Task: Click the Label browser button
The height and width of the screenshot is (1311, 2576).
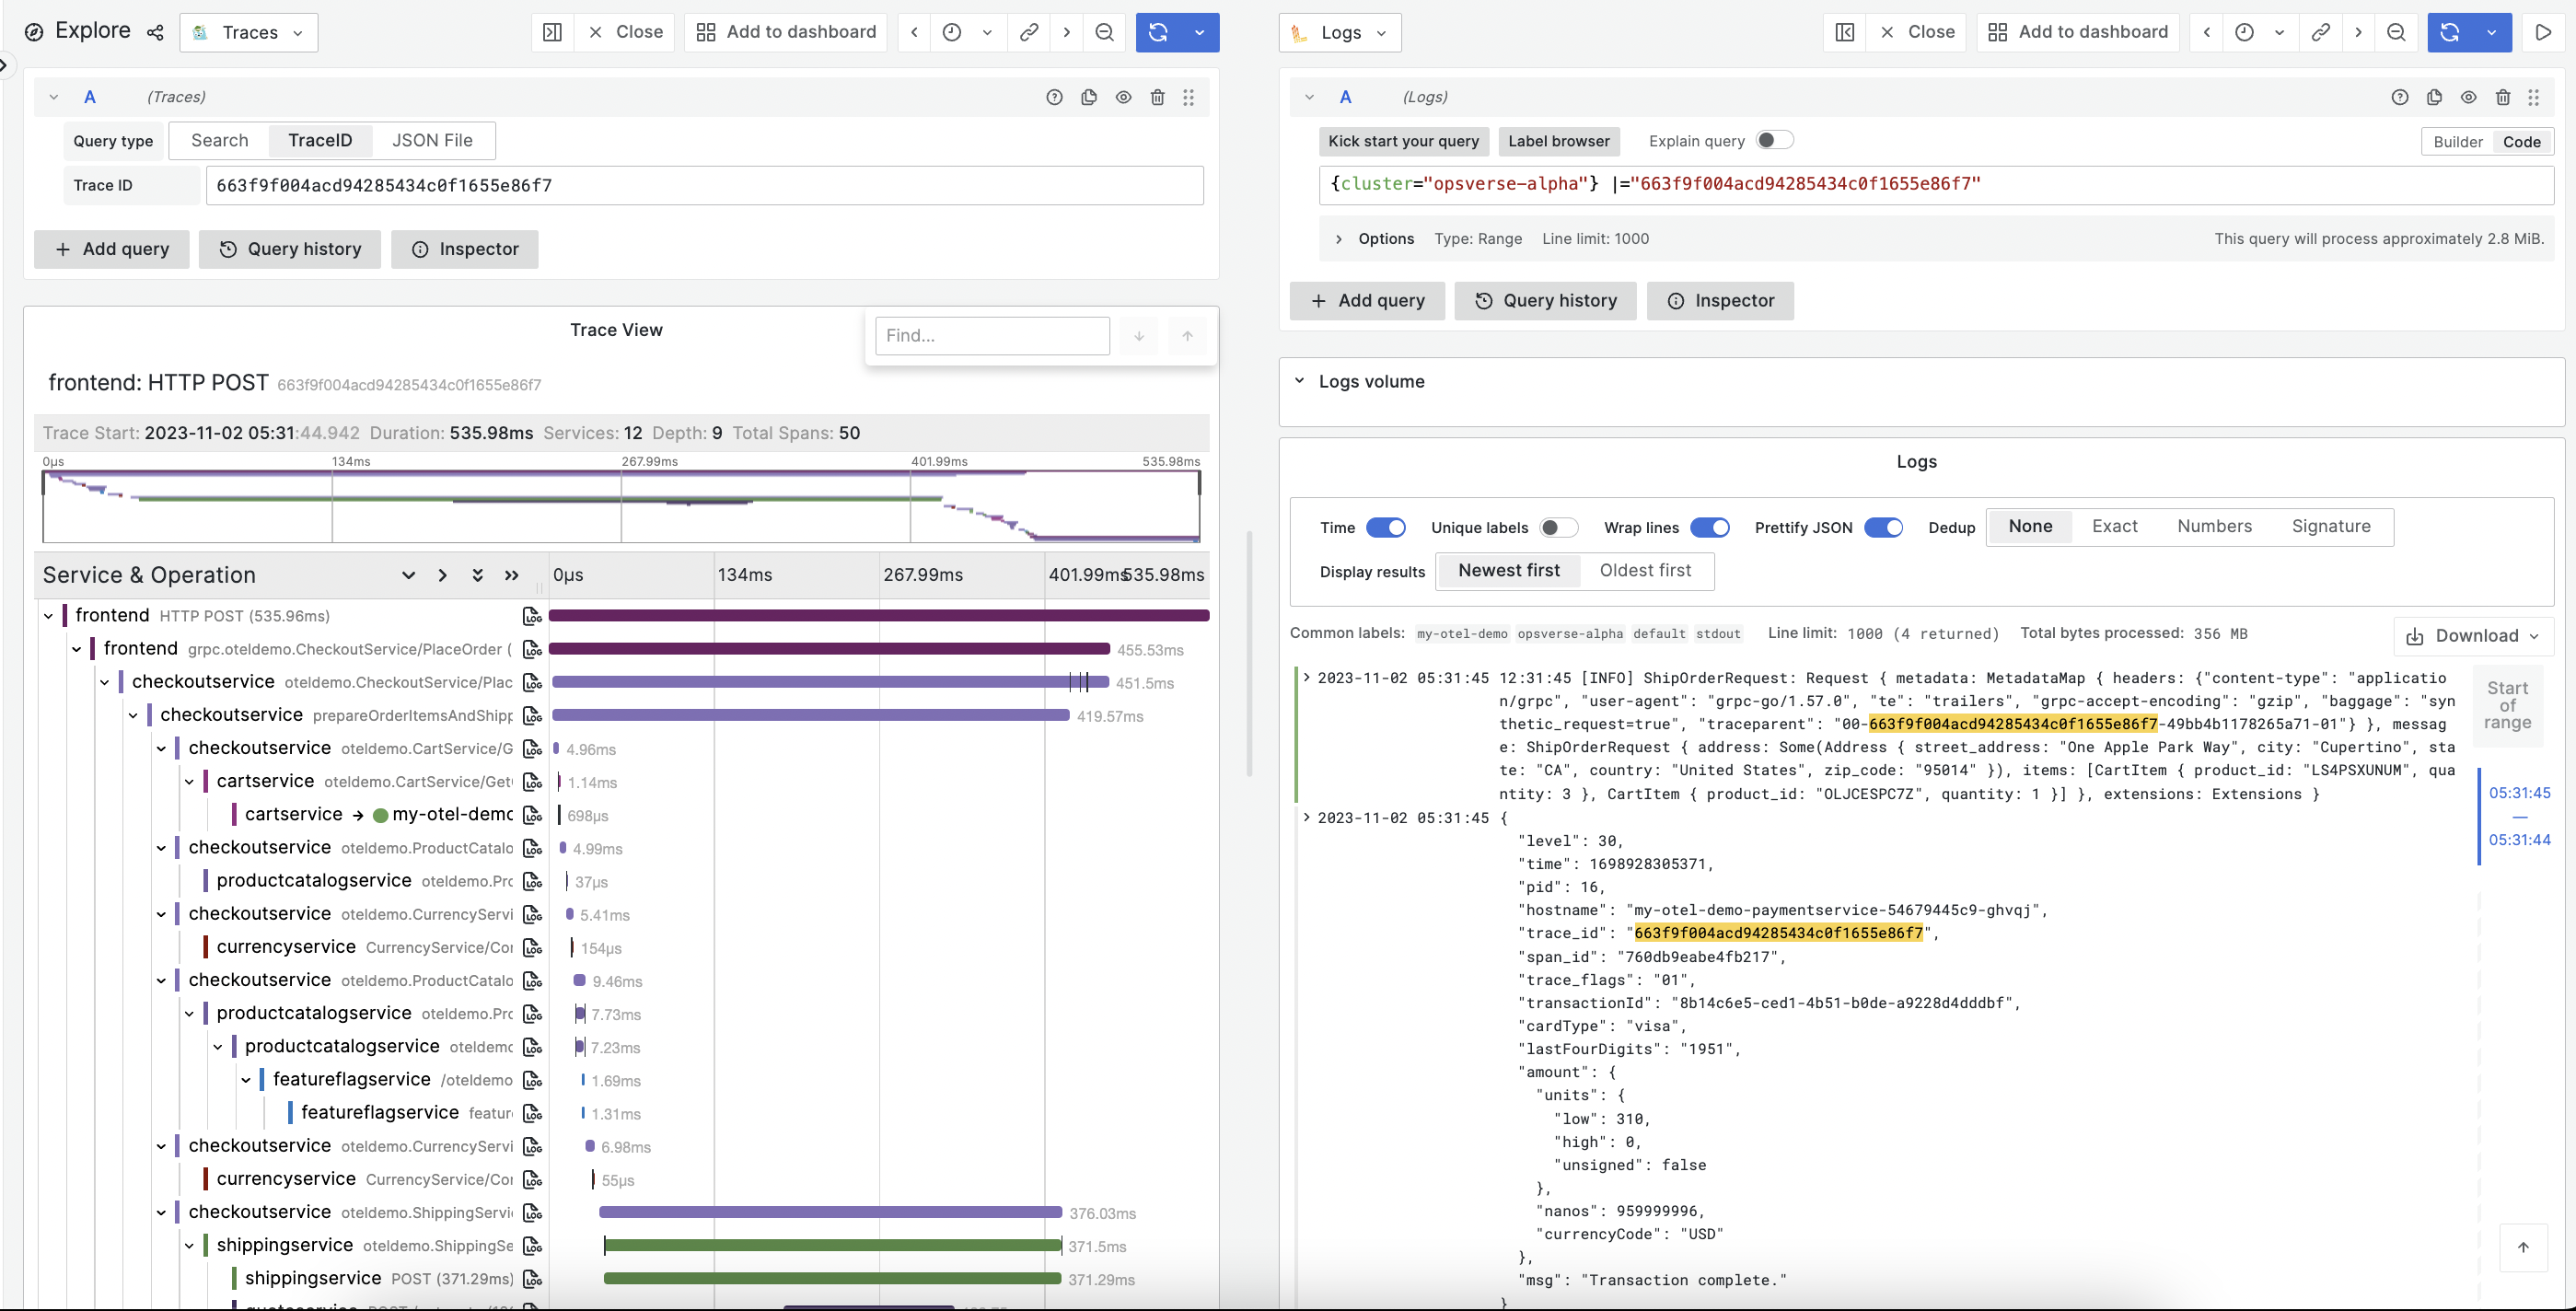Action: 1558,141
